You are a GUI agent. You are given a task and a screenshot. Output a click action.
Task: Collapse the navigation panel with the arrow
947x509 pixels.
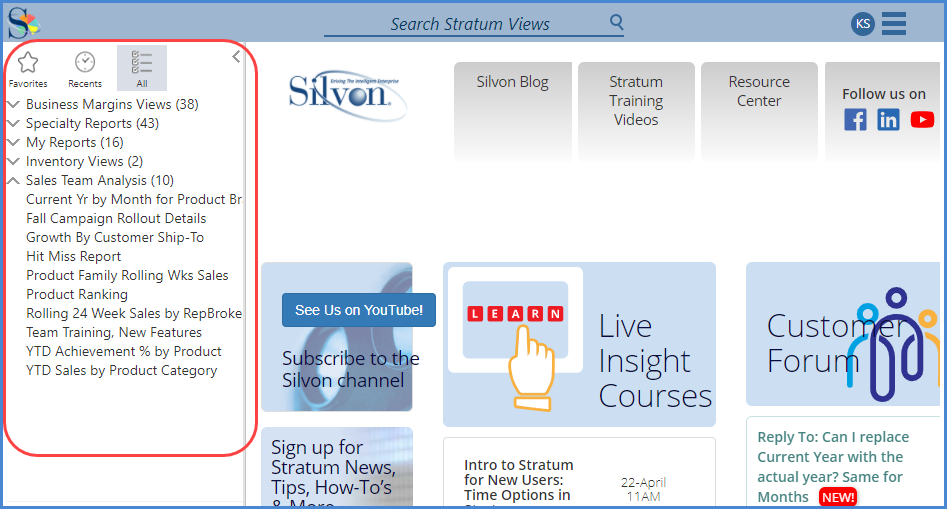236,57
